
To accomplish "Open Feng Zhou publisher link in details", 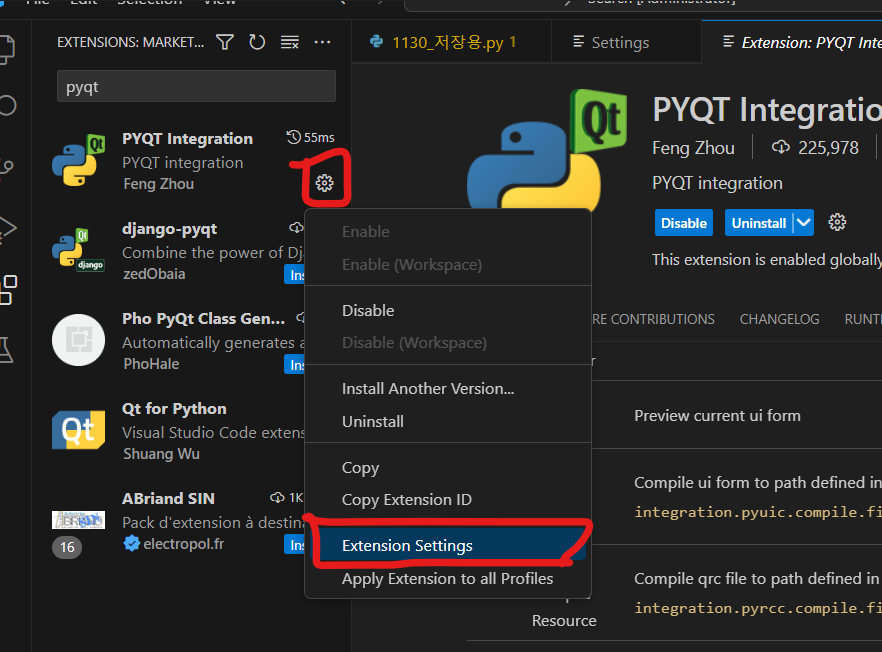I will click(x=693, y=148).
